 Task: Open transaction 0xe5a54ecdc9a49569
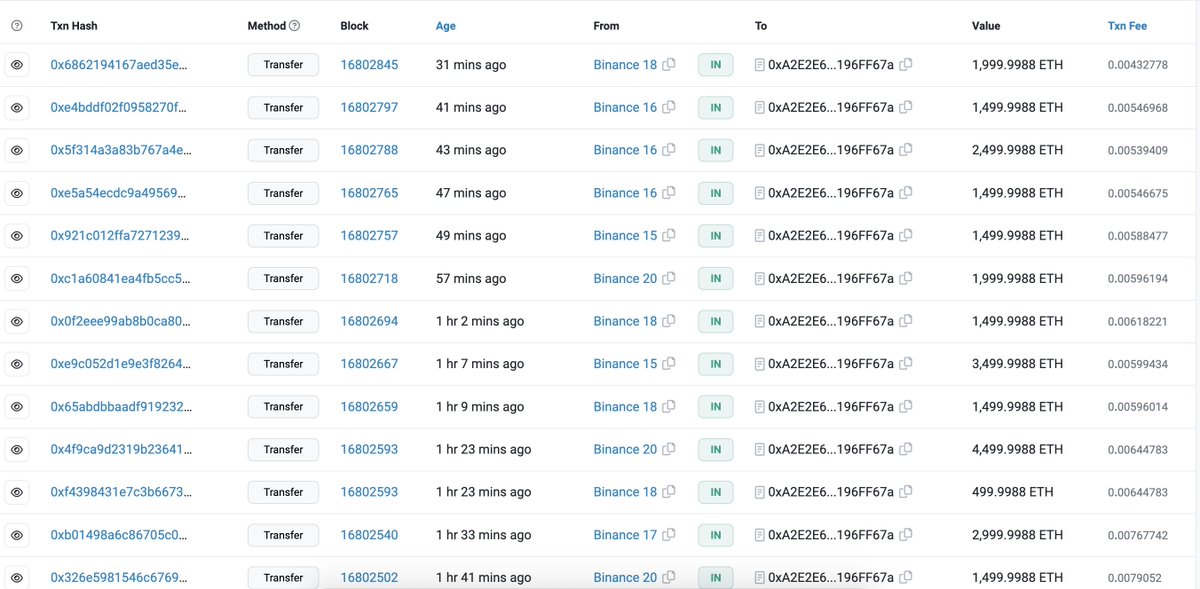coord(119,193)
